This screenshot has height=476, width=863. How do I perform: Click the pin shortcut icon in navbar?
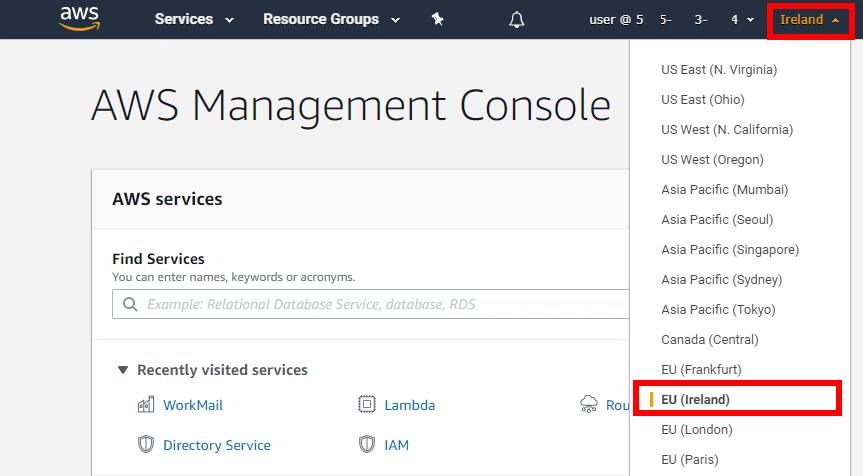437,19
